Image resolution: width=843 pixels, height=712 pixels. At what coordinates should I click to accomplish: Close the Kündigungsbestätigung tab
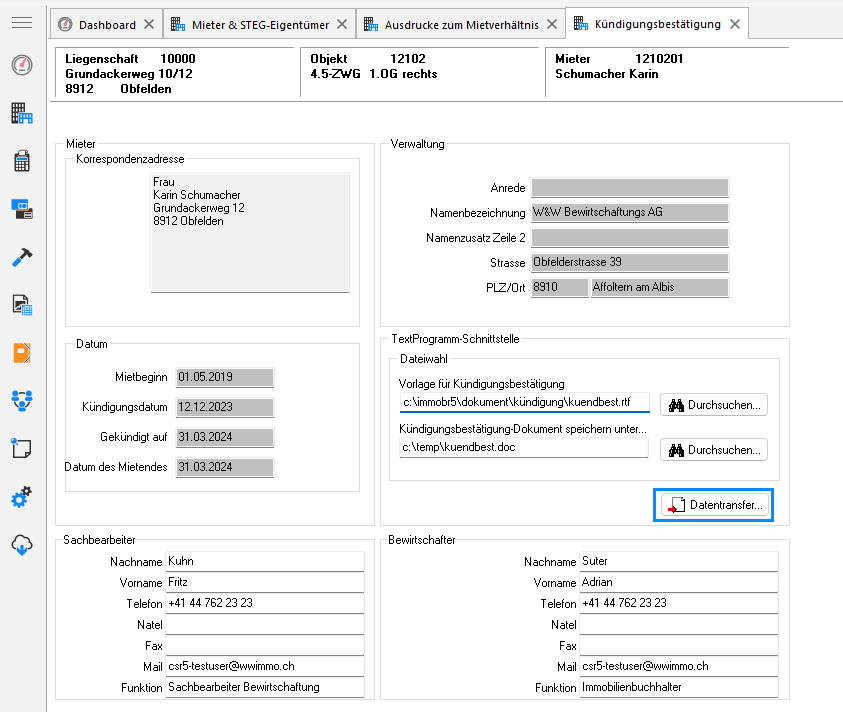coord(735,24)
